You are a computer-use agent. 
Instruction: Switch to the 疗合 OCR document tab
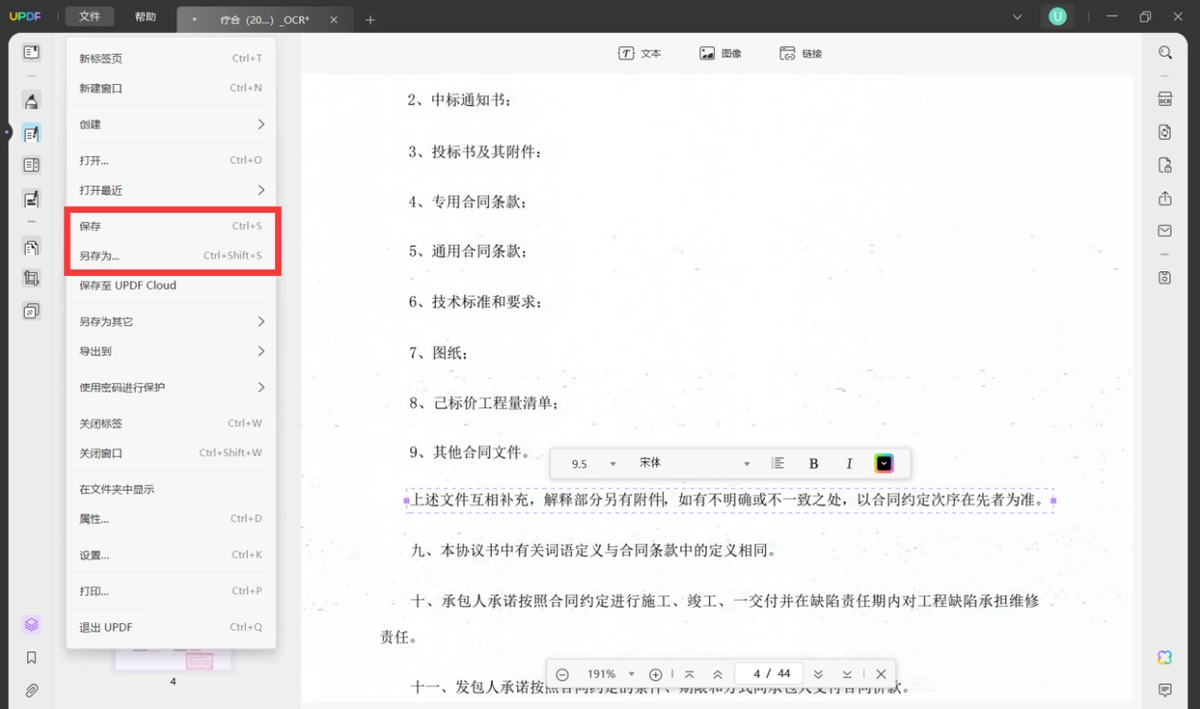(x=265, y=19)
